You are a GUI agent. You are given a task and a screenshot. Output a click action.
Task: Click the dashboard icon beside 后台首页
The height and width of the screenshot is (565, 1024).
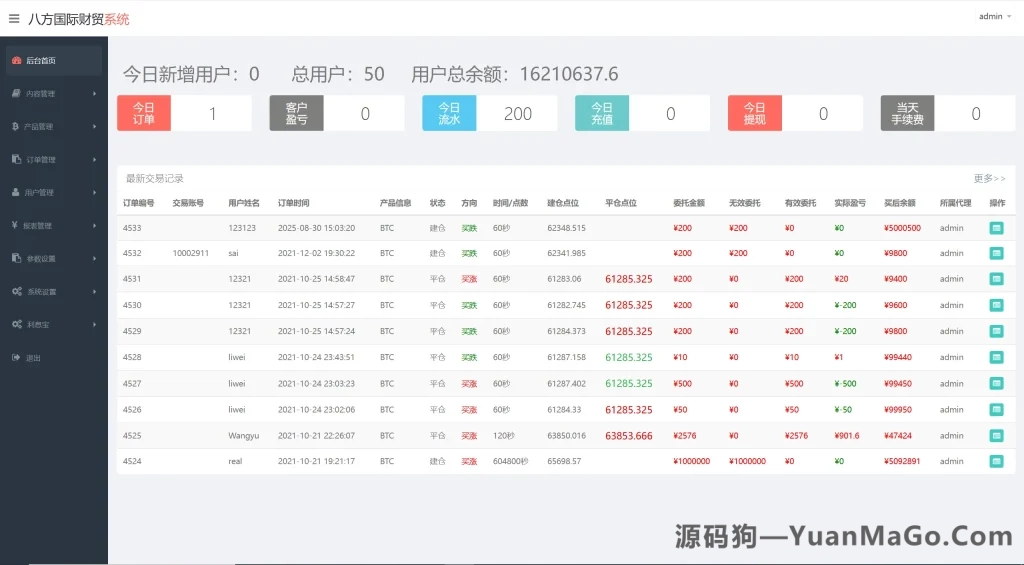coord(16,60)
